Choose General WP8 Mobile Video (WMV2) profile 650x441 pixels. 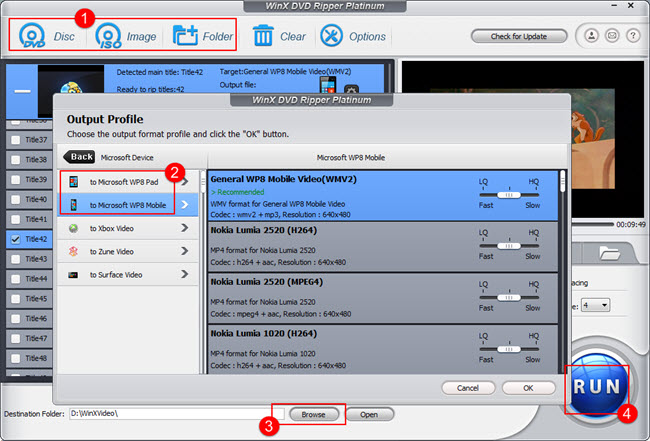pyautogui.click(x=383, y=196)
